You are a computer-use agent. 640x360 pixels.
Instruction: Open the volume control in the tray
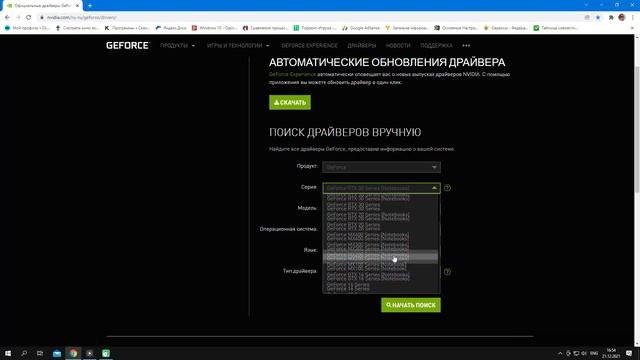coord(584,353)
